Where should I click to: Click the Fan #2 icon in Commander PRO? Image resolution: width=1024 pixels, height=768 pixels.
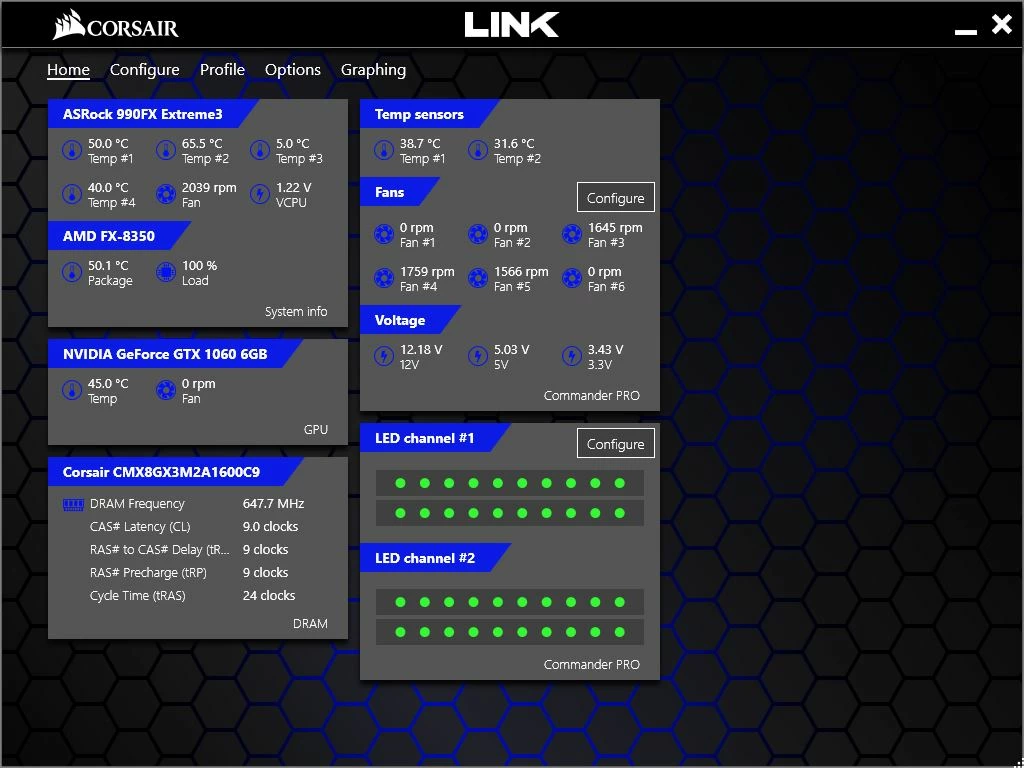tap(478, 234)
